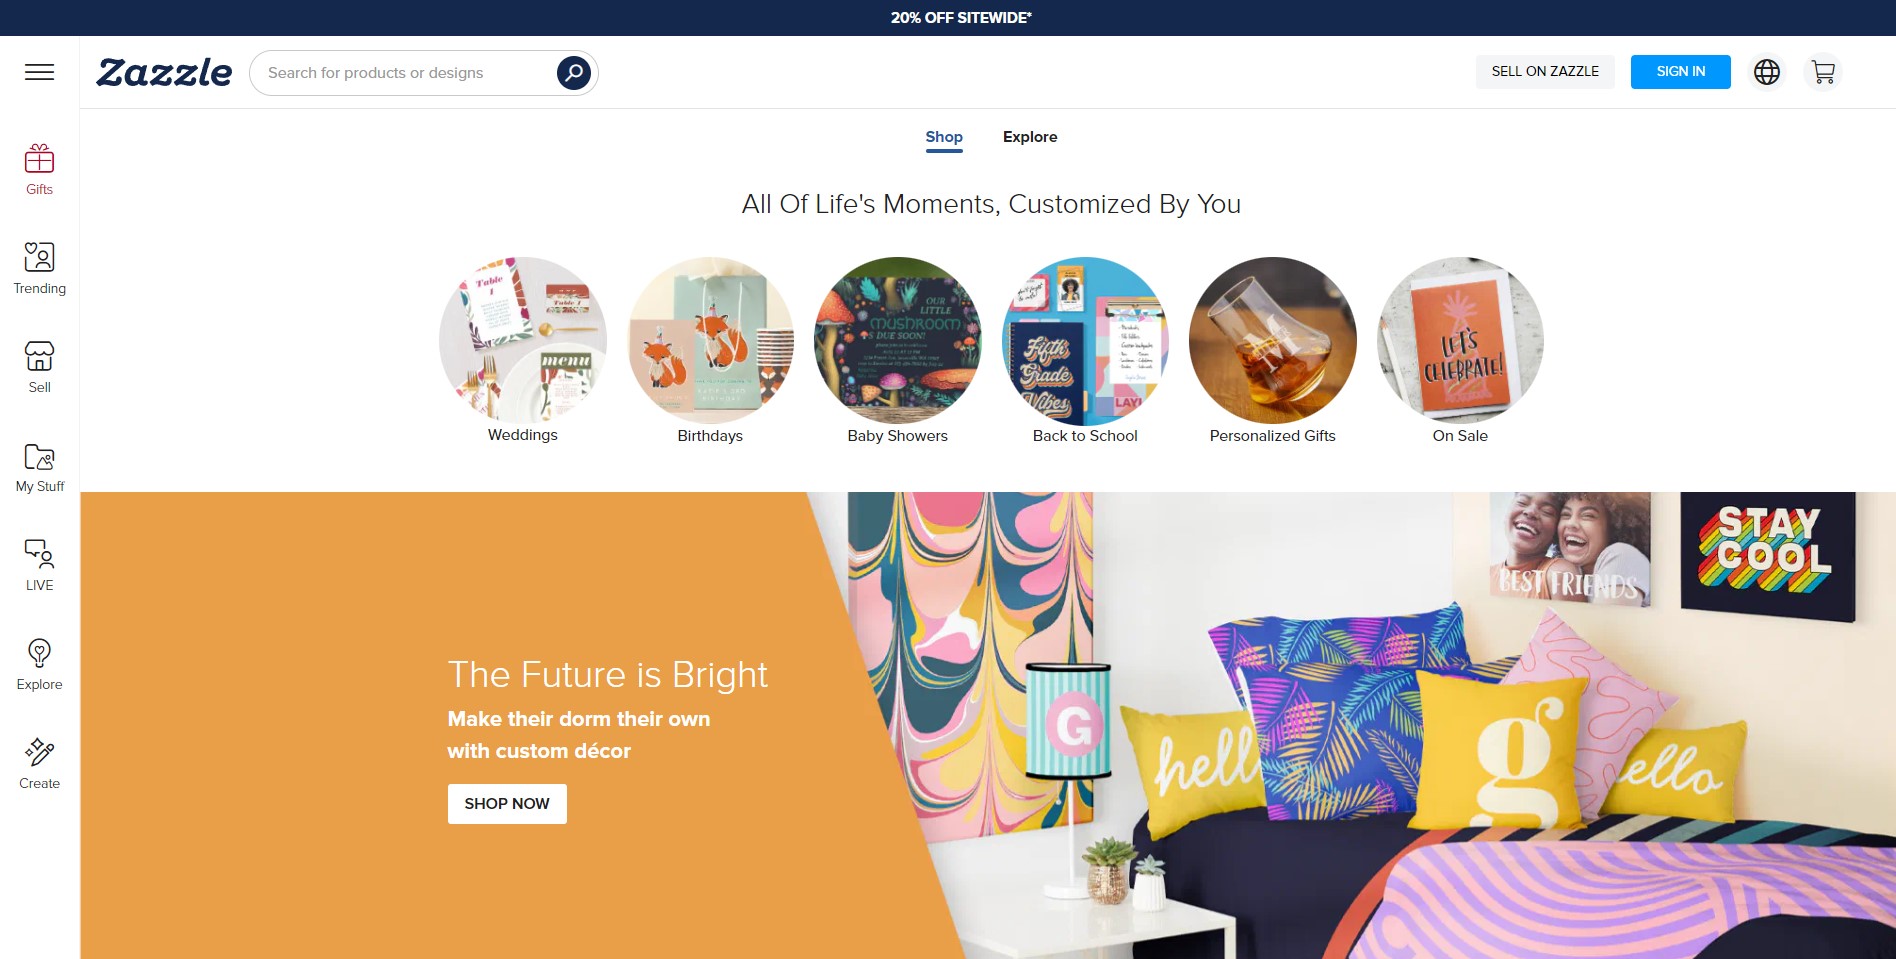Image resolution: width=1896 pixels, height=959 pixels.
Task: Click the Zazzle logo
Action: click(164, 72)
